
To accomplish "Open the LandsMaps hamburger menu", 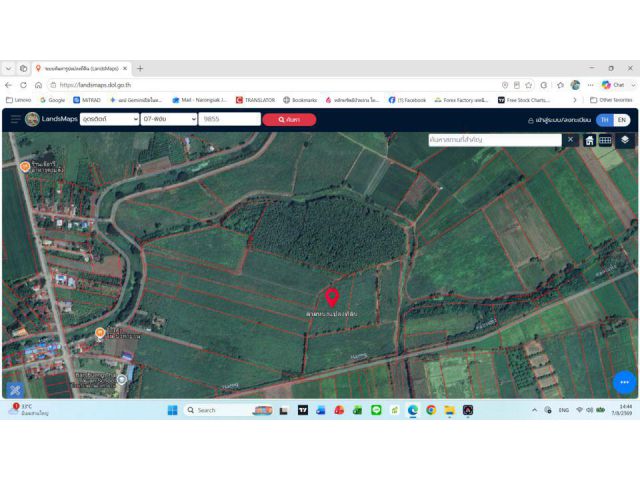I will click(16, 119).
